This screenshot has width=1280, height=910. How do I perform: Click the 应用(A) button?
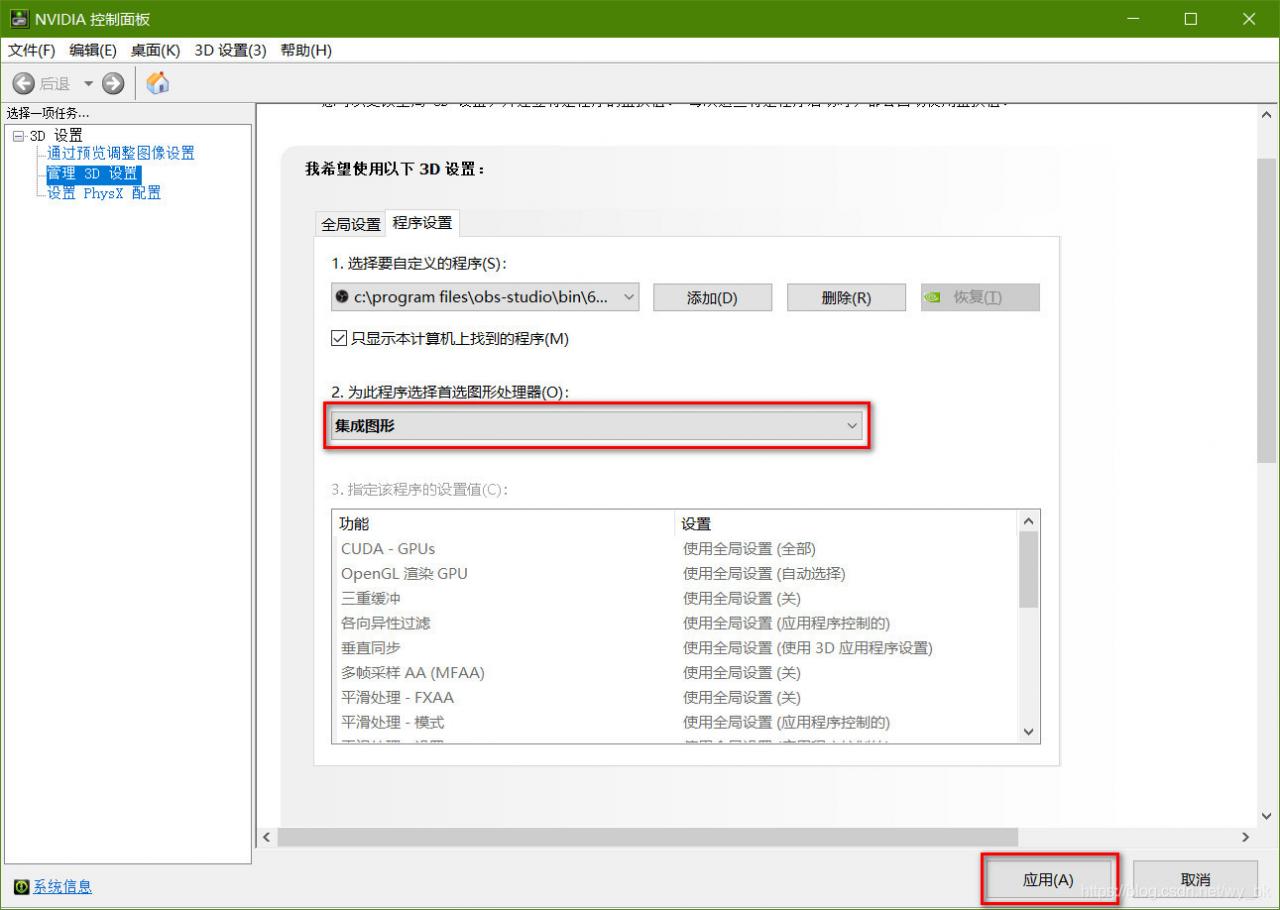tap(1048, 880)
